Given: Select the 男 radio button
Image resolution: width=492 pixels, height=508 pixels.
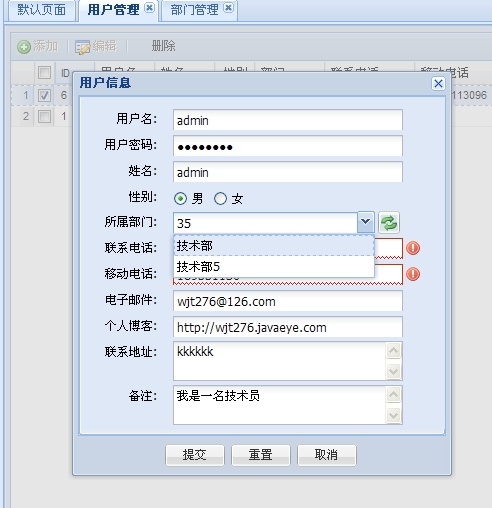Looking at the screenshot, I should click(180, 199).
